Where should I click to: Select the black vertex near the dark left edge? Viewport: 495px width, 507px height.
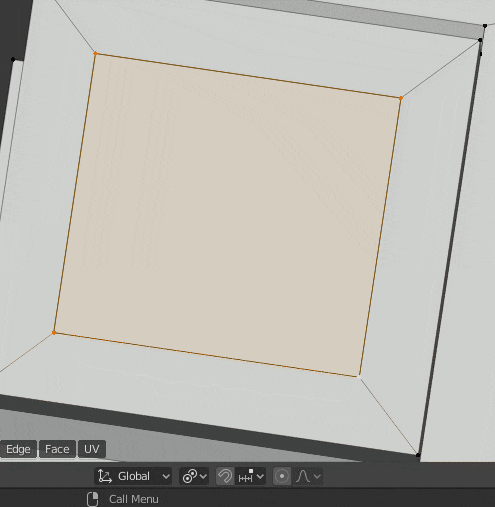(13, 59)
